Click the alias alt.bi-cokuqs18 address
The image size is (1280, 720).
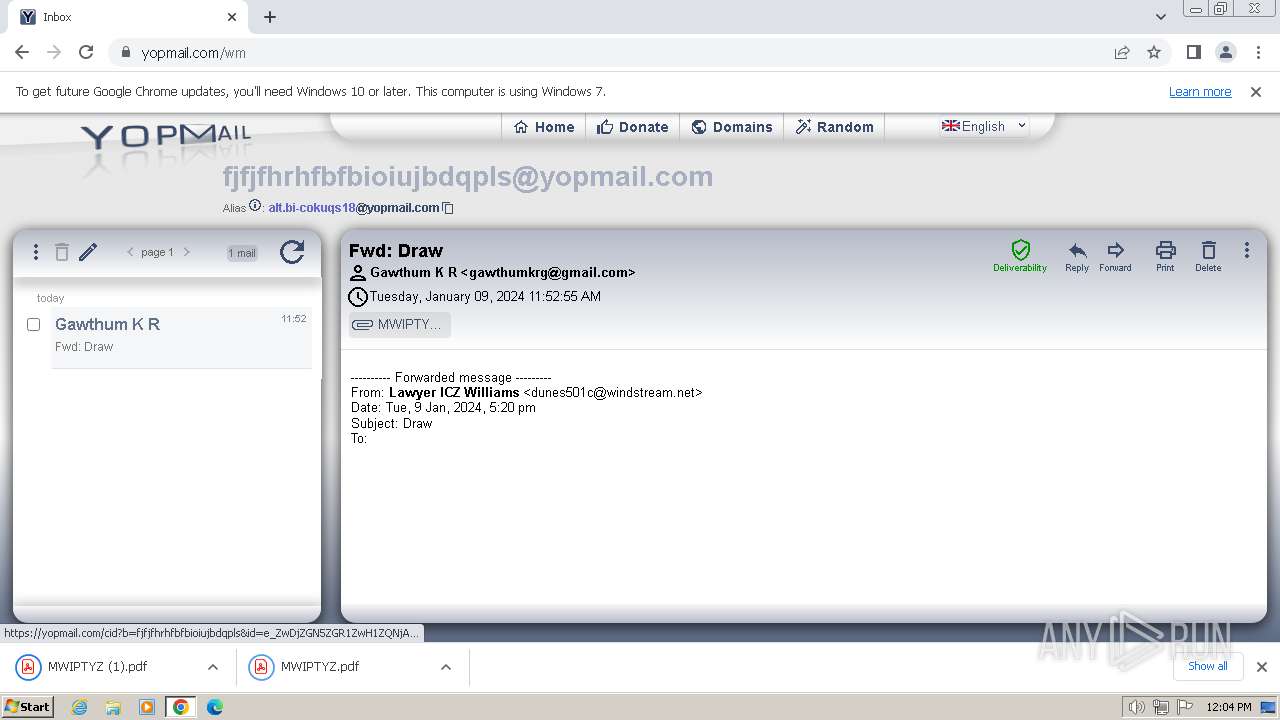(354, 208)
